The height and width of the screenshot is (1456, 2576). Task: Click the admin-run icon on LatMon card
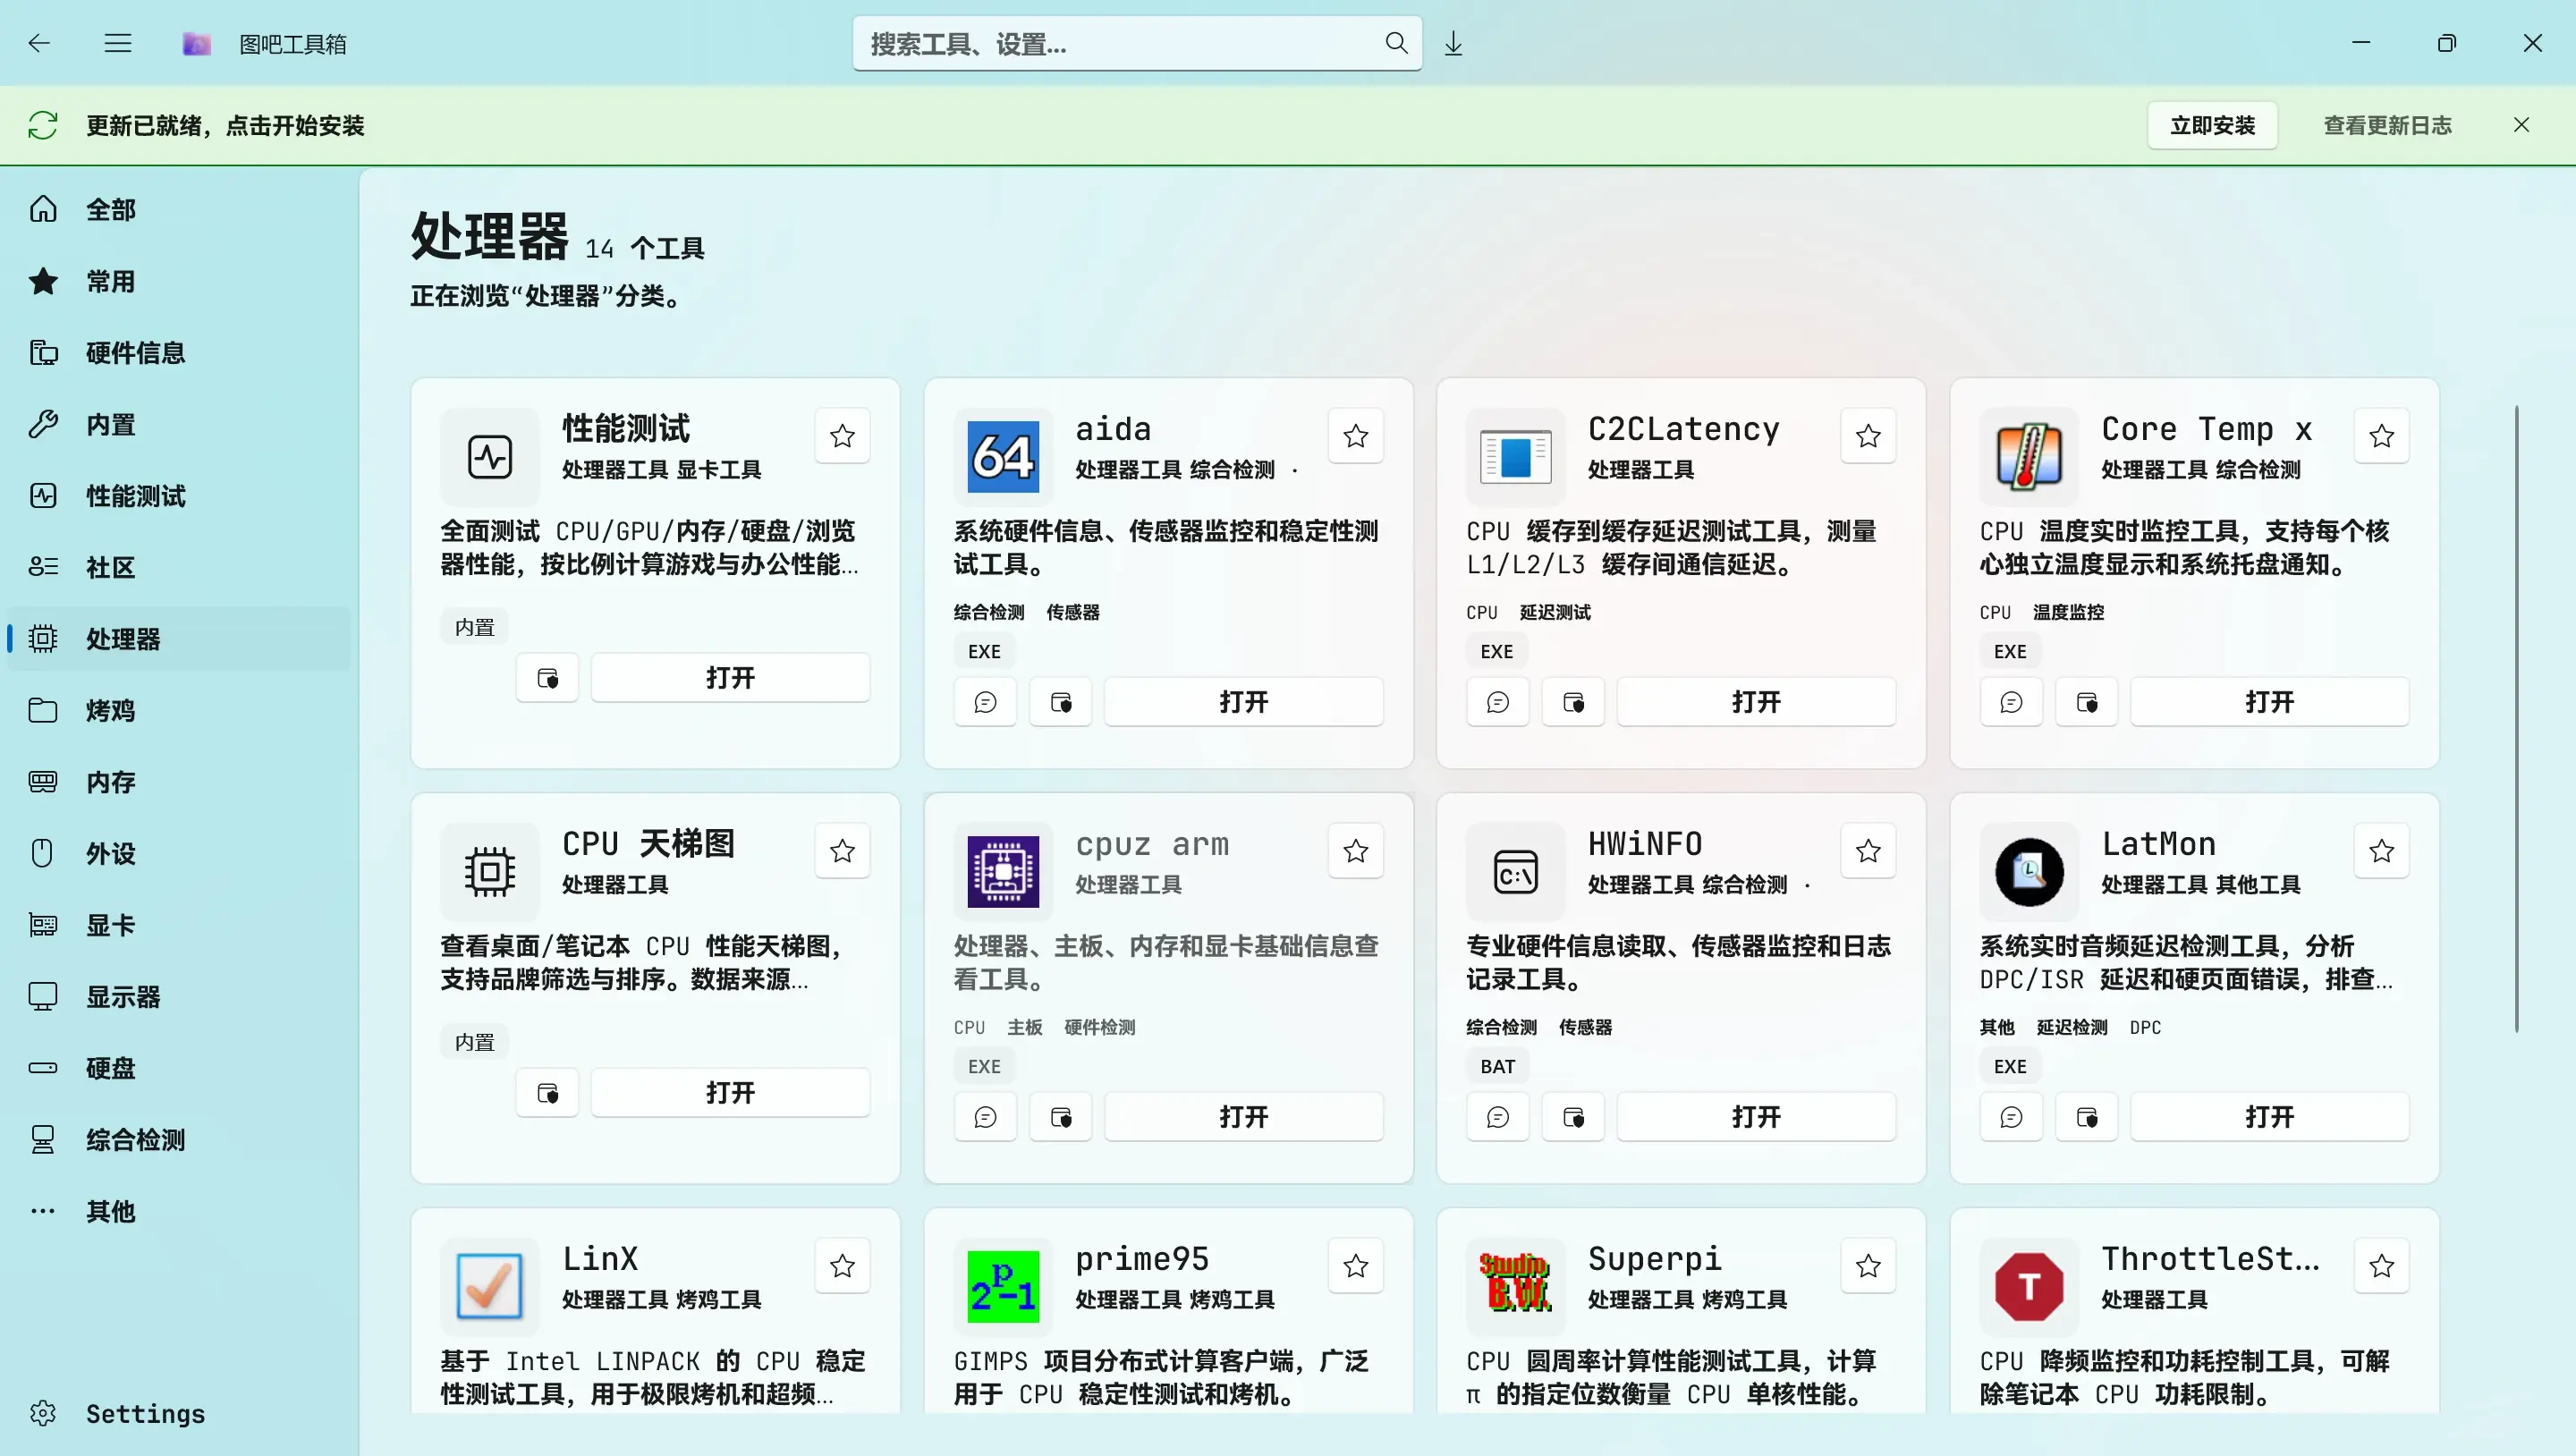[x=2087, y=1117]
